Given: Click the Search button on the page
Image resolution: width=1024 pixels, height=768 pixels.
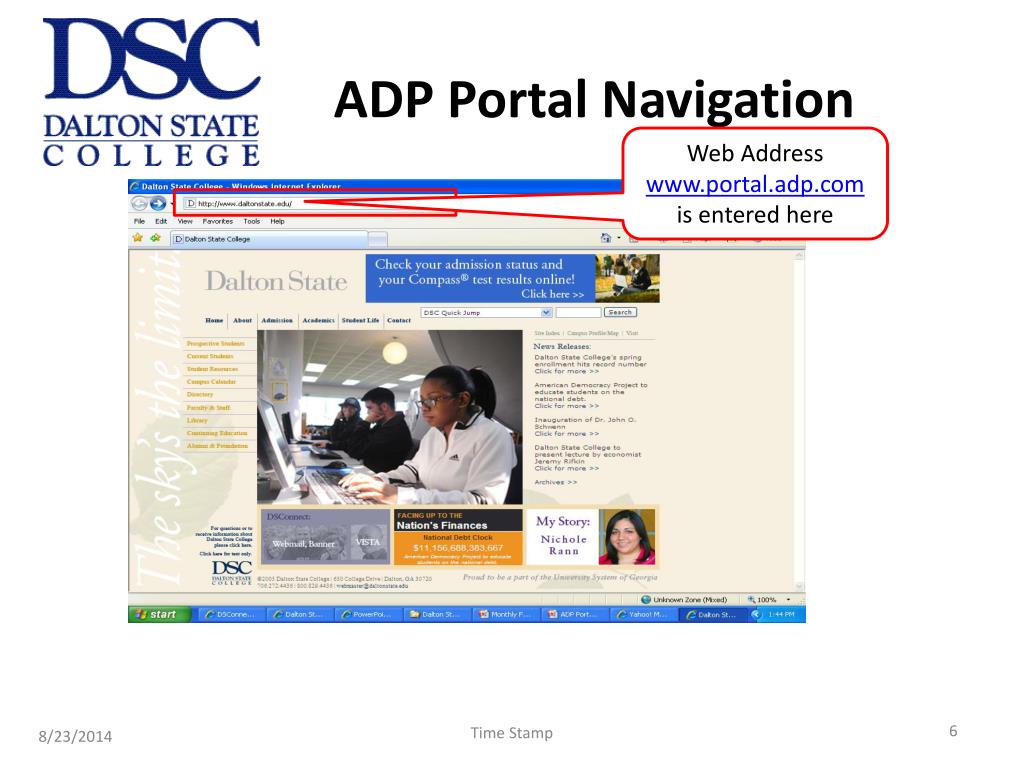Looking at the screenshot, I should (x=620, y=313).
